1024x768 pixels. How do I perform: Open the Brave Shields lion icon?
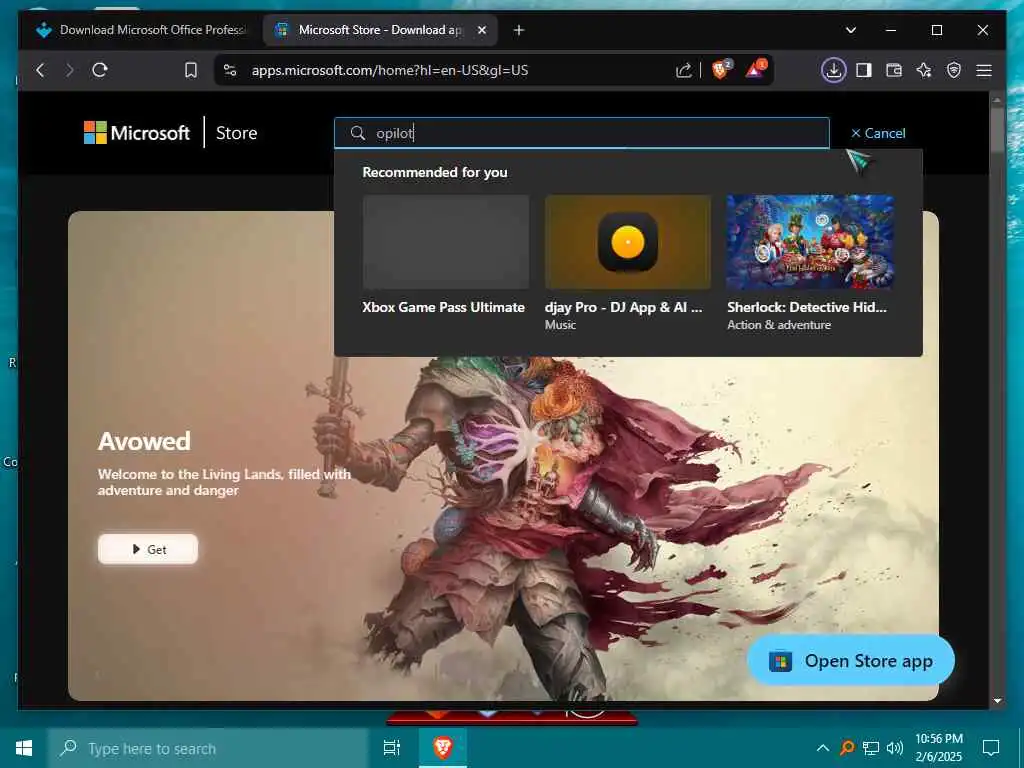pyautogui.click(x=721, y=69)
